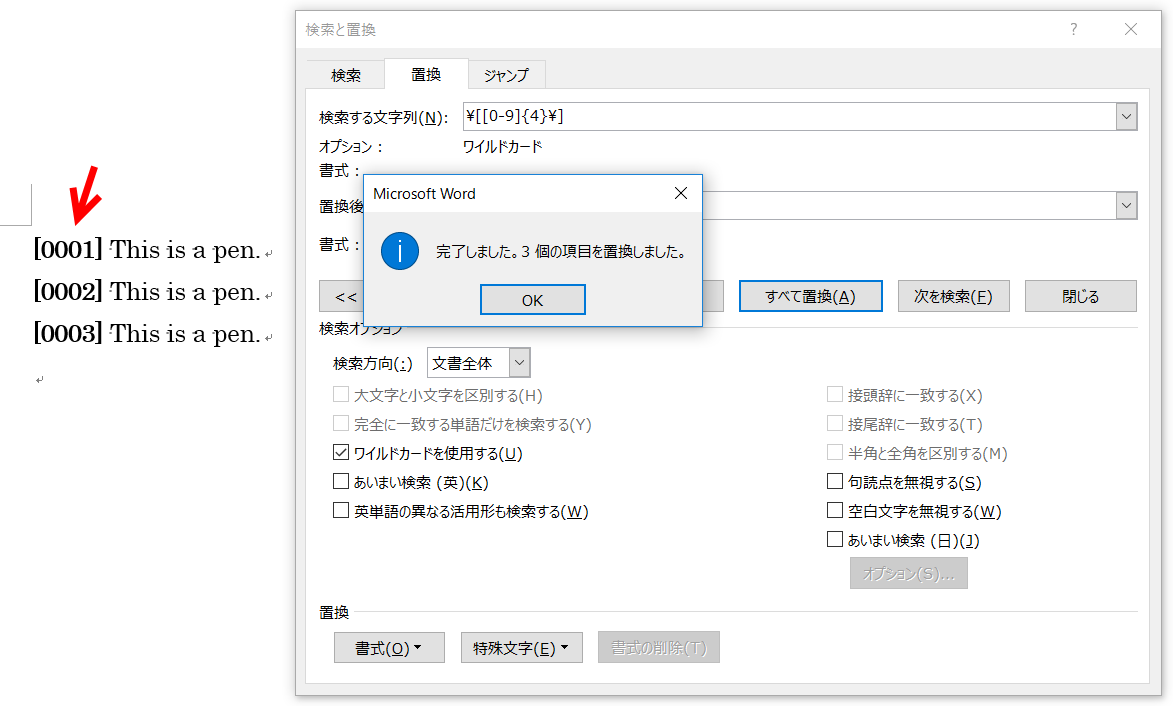Expand the 検索する文字列 history dropdown

click(1127, 117)
